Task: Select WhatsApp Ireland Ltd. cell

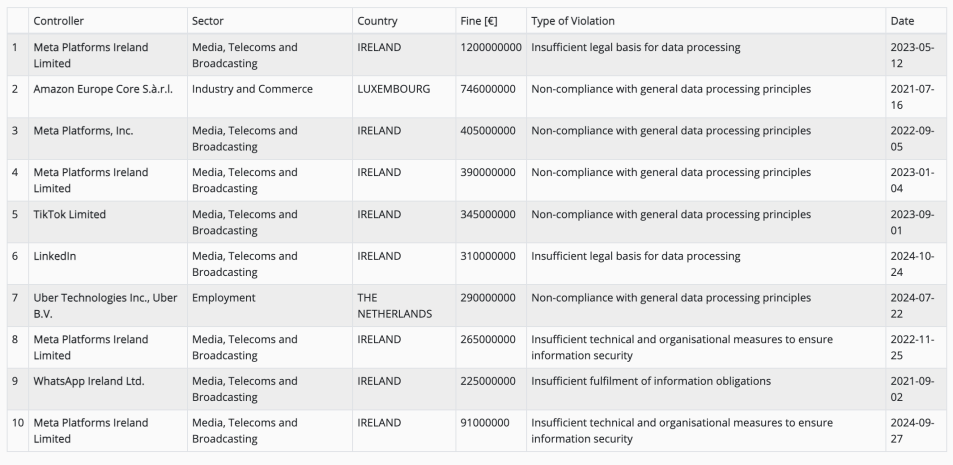Action: coord(89,381)
